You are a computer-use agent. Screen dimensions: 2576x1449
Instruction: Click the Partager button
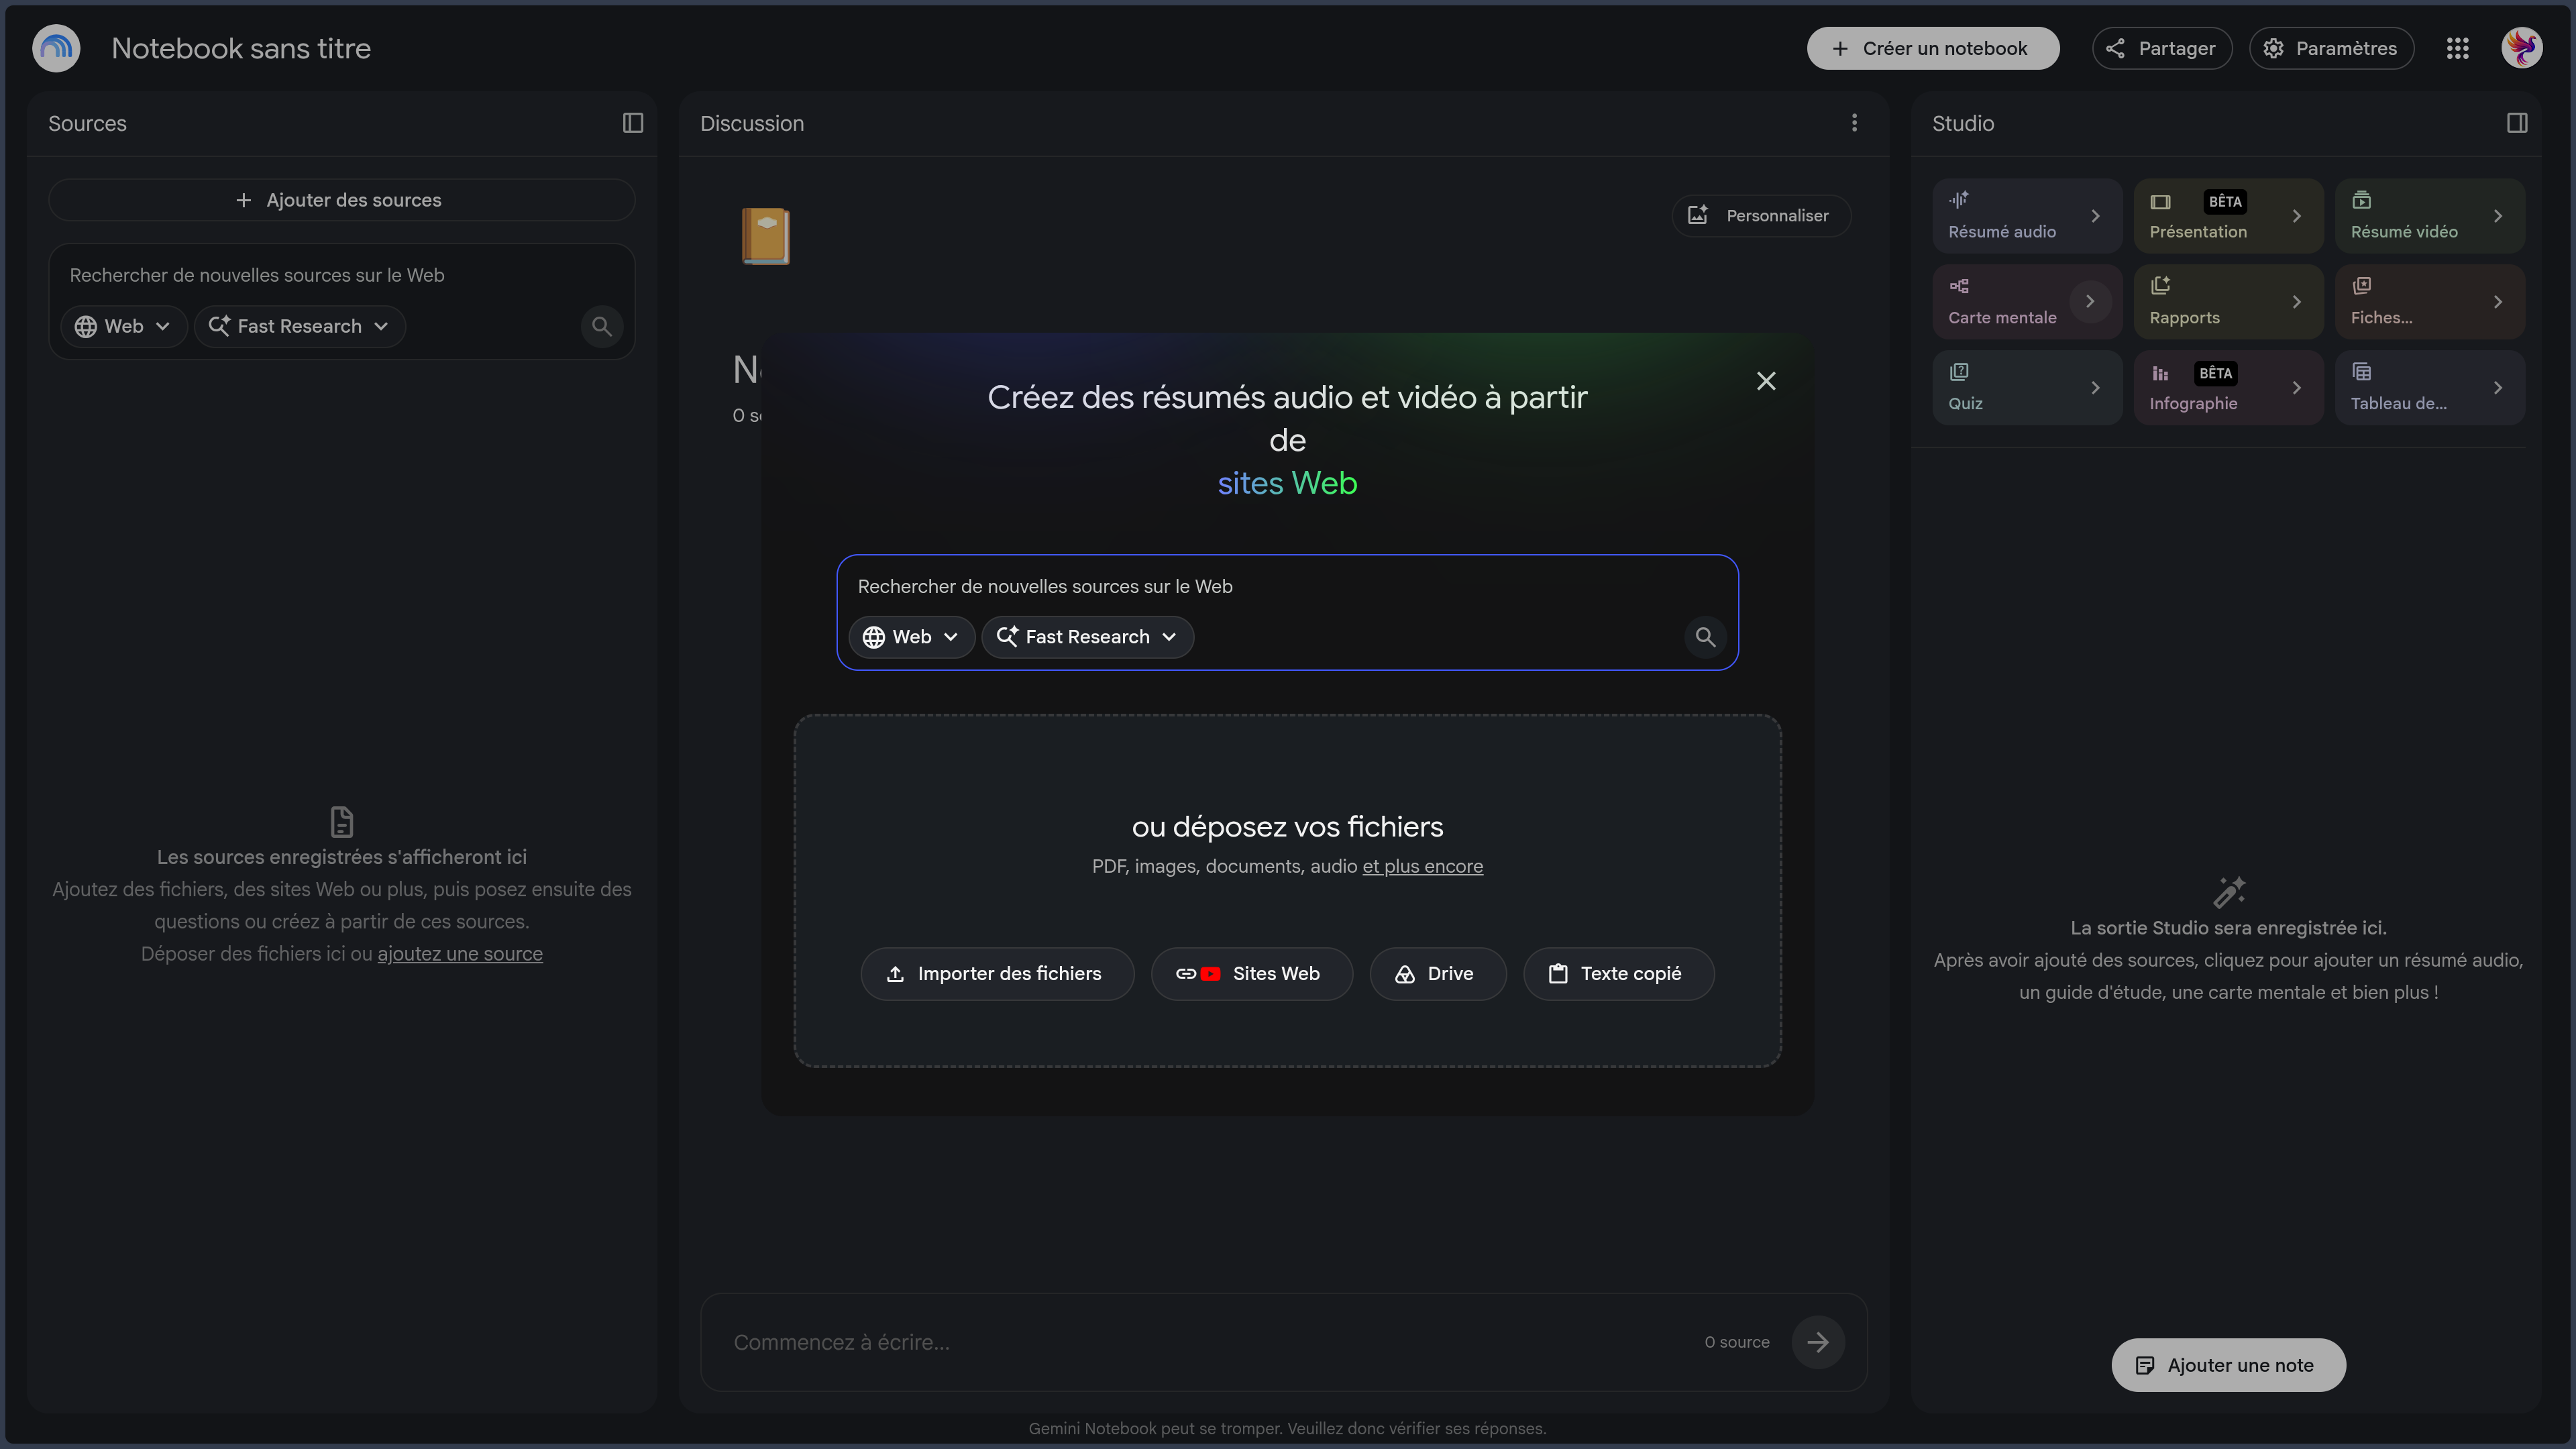pyautogui.click(x=2162, y=48)
